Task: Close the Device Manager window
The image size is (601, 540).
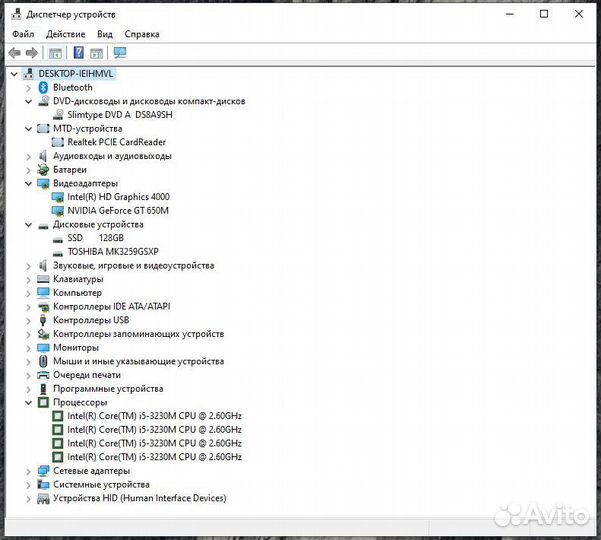Action: point(579,14)
